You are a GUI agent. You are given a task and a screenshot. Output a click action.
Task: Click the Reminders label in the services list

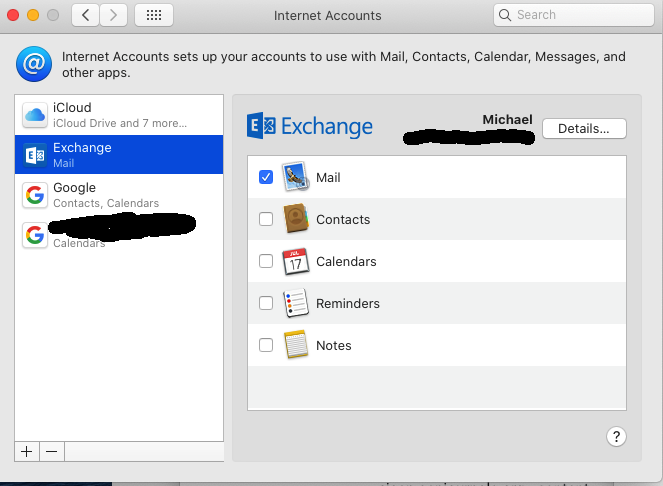348,303
